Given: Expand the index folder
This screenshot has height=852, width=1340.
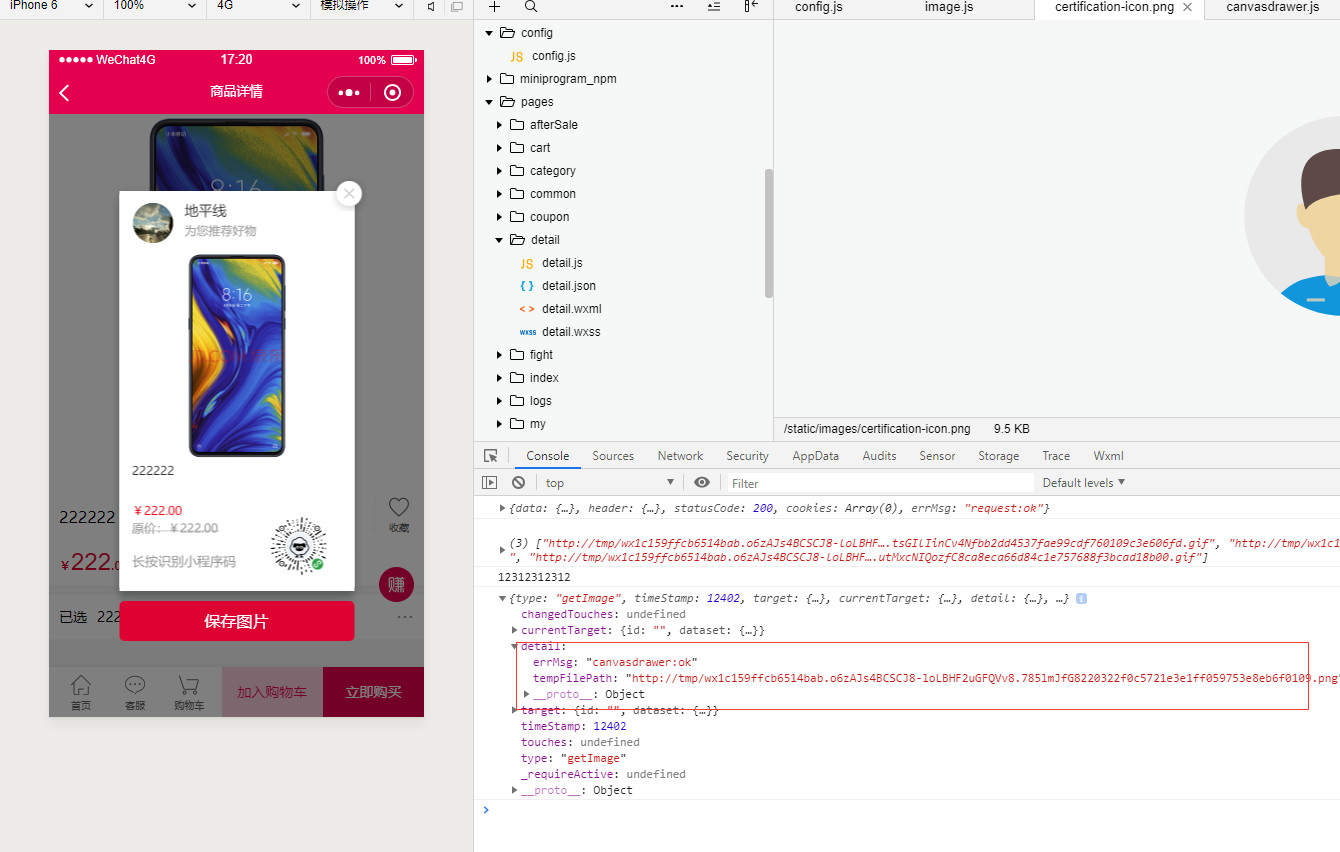Looking at the screenshot, I should (500, 378).
